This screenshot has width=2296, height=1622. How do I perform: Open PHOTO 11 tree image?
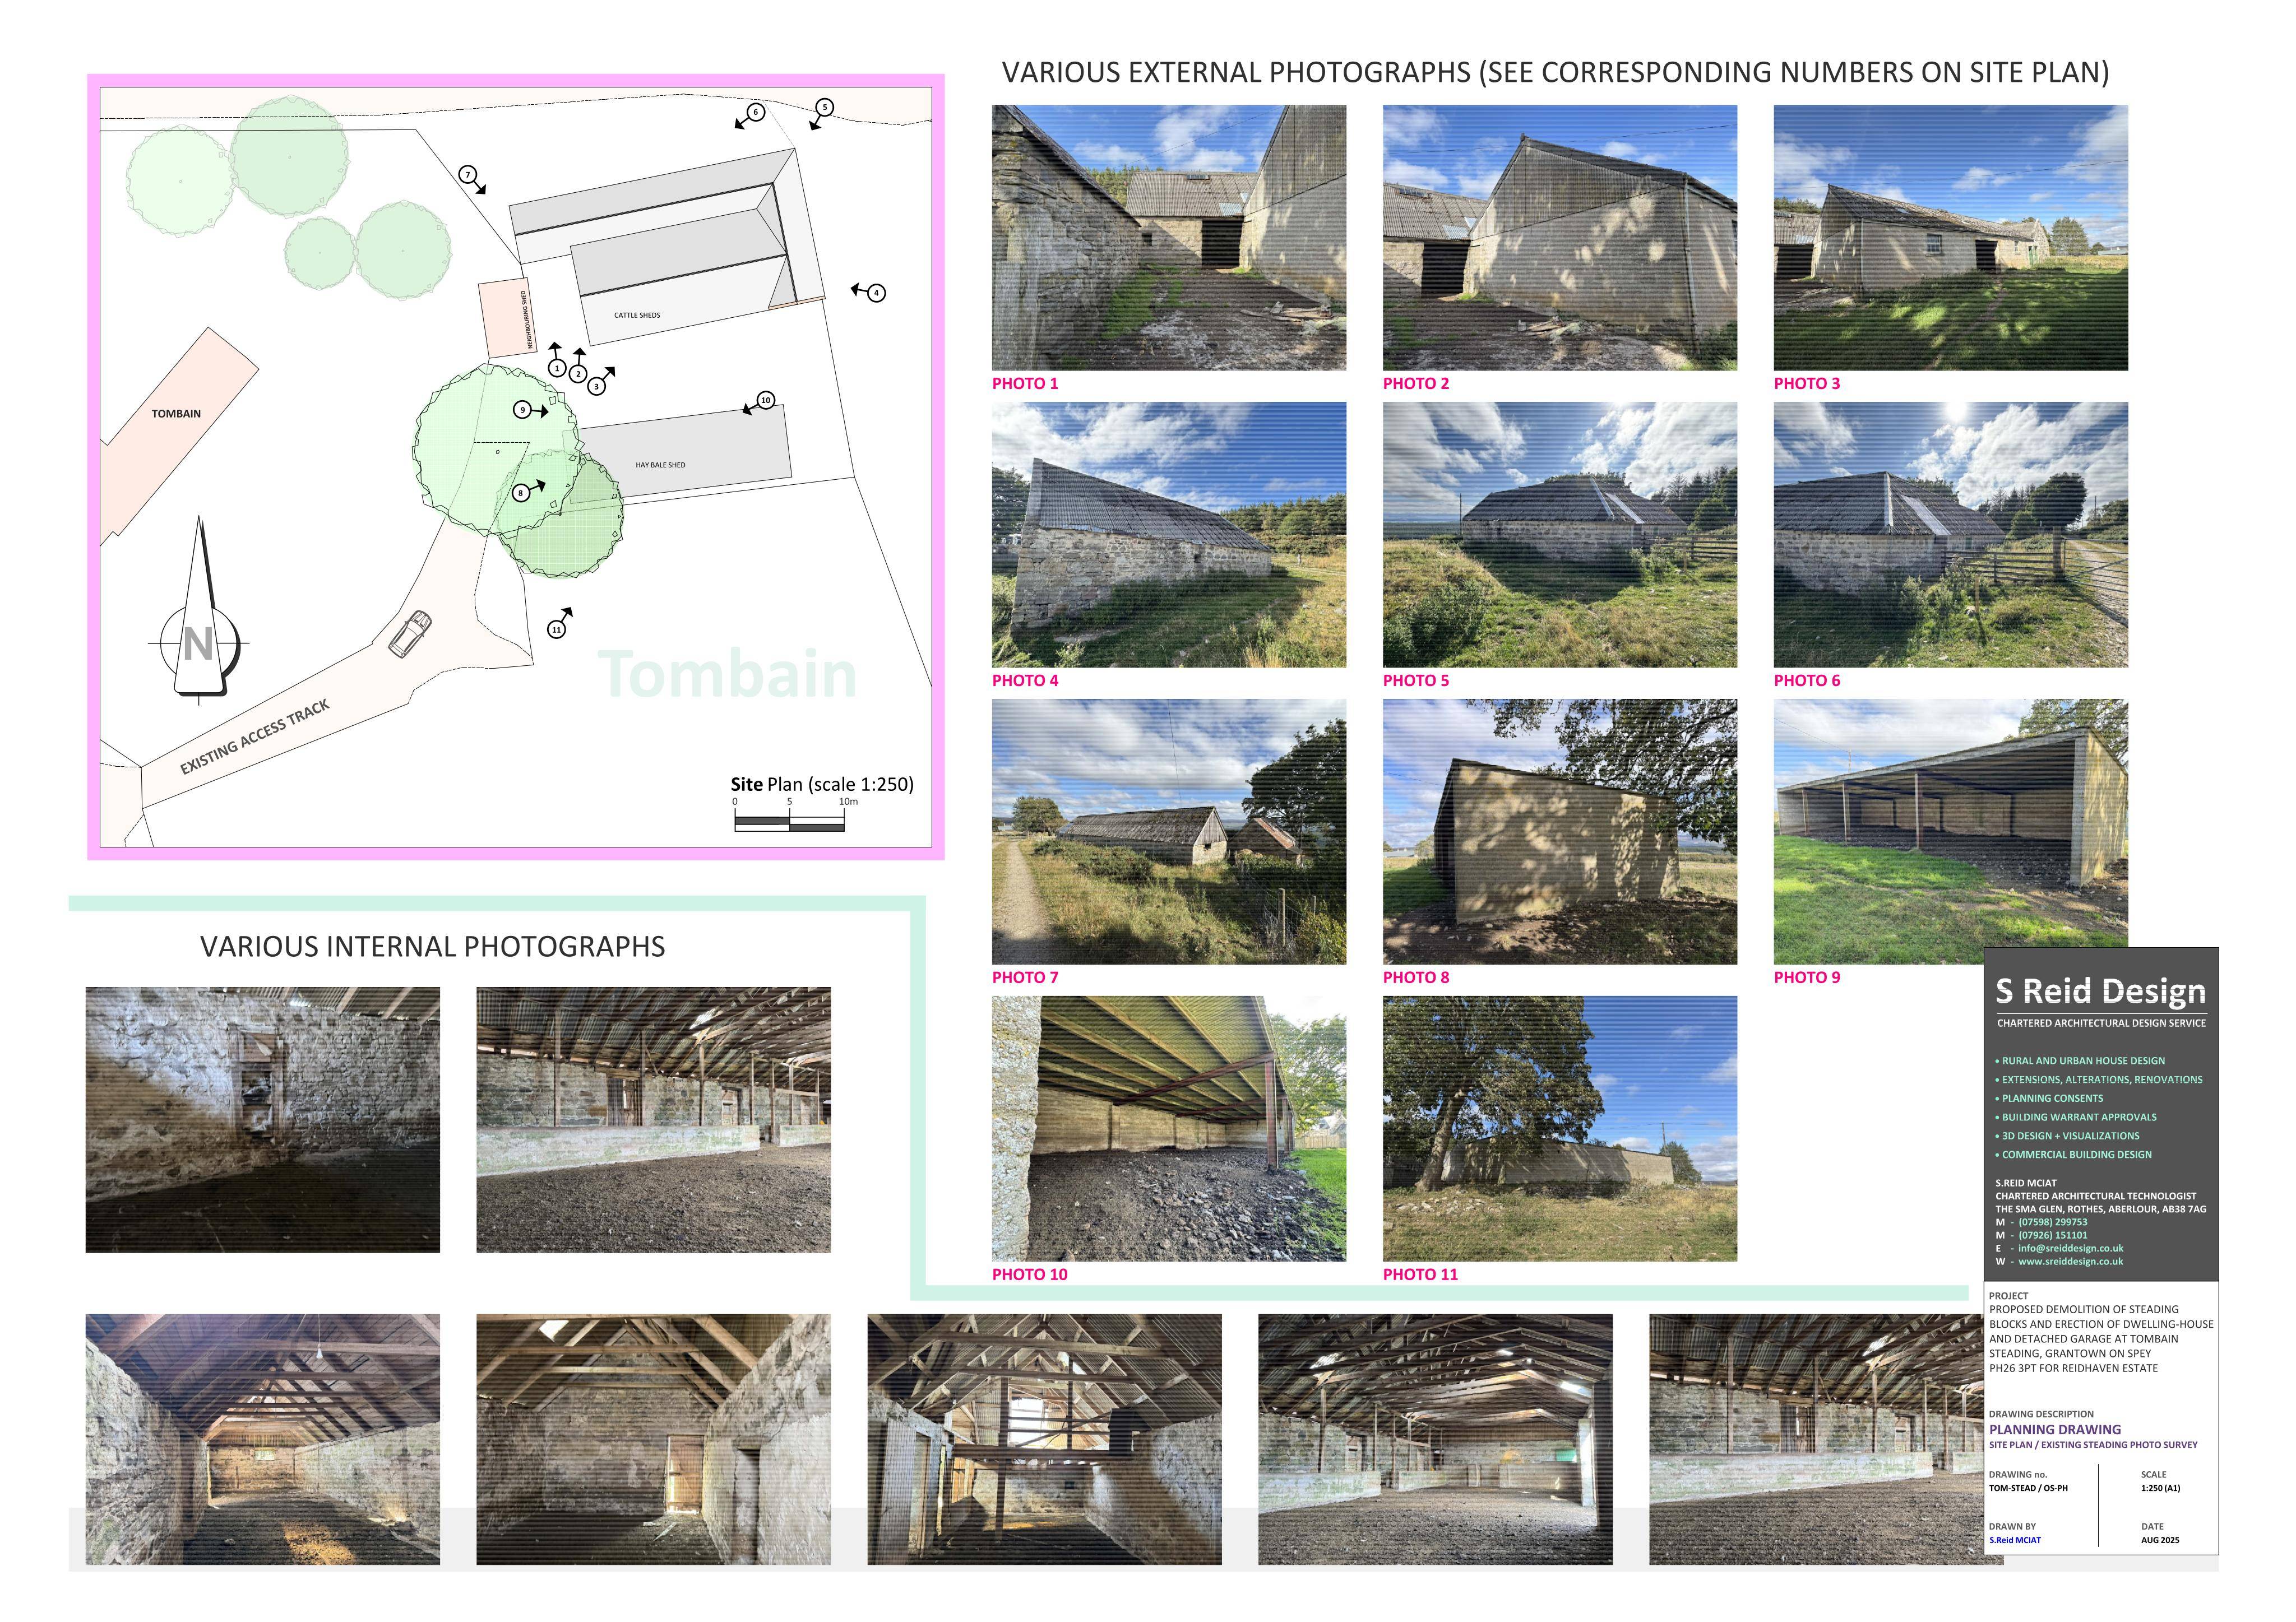coord(1560,1129)
